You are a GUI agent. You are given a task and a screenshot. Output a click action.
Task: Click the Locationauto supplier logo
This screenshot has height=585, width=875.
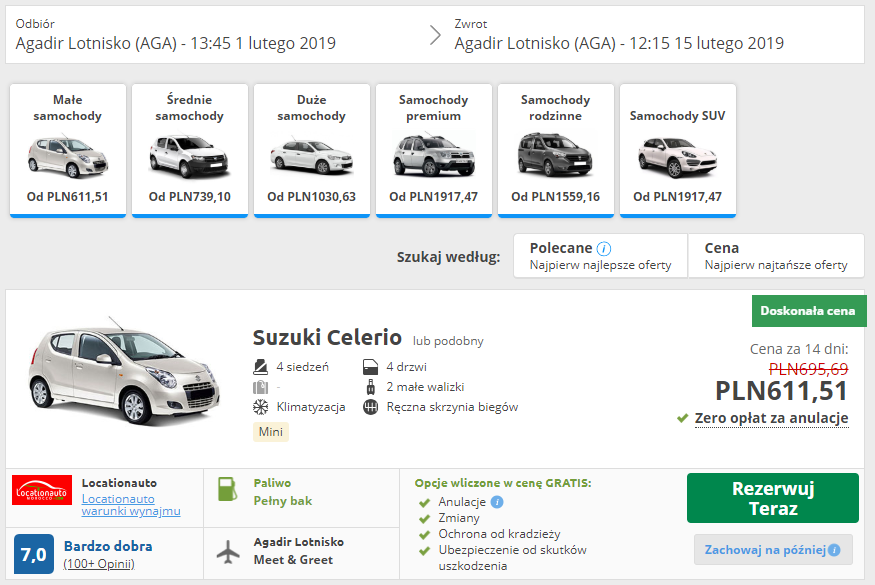42,491
